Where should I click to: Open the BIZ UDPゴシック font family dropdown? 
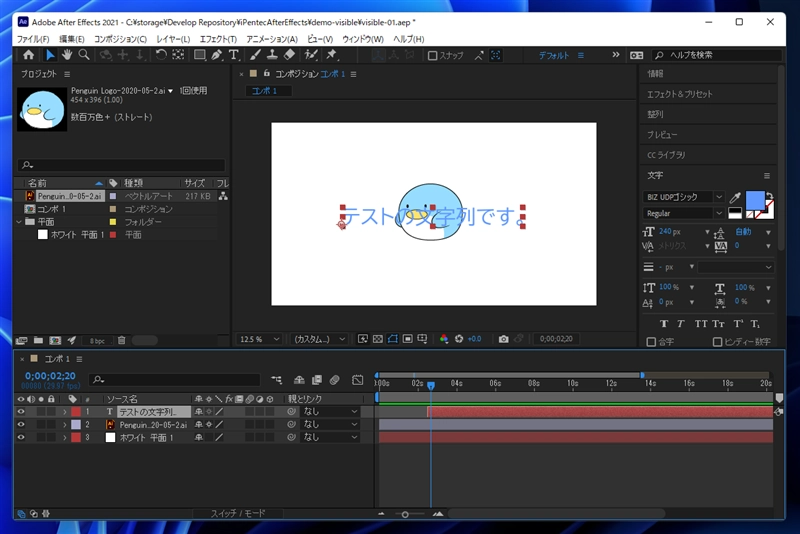[x=684, y=197]
